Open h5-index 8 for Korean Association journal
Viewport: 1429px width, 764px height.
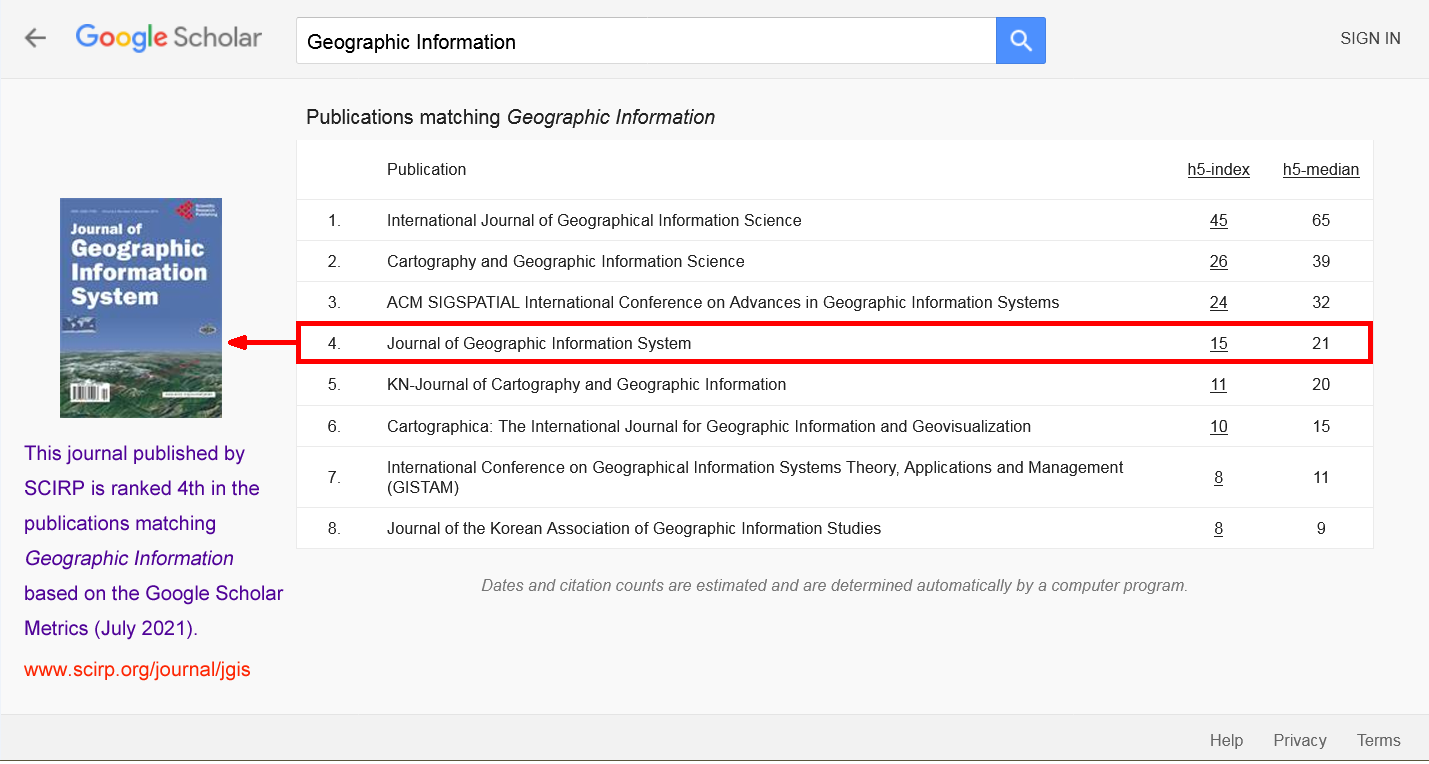(1218, 528)
